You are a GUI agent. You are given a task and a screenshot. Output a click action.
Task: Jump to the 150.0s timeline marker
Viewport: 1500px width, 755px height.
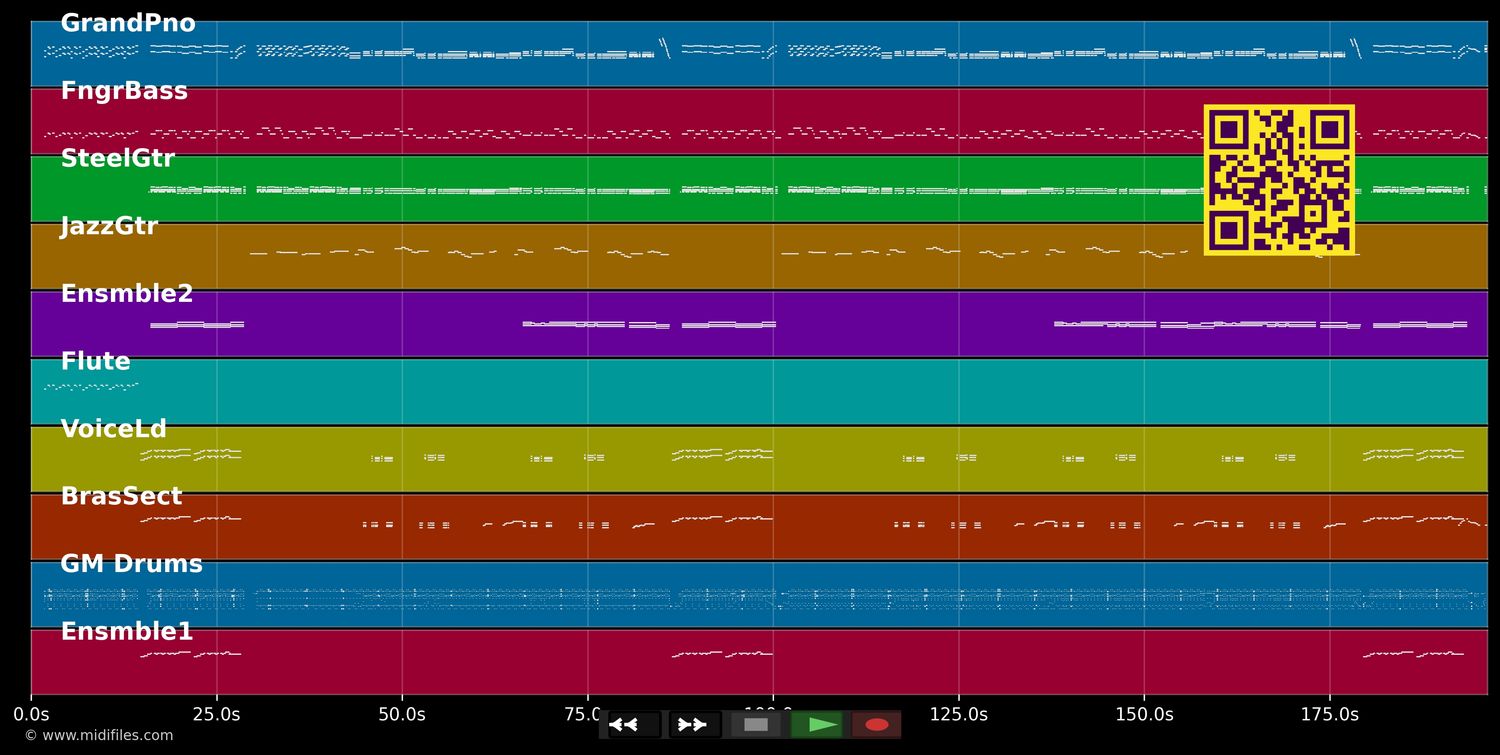[1144, 714]
